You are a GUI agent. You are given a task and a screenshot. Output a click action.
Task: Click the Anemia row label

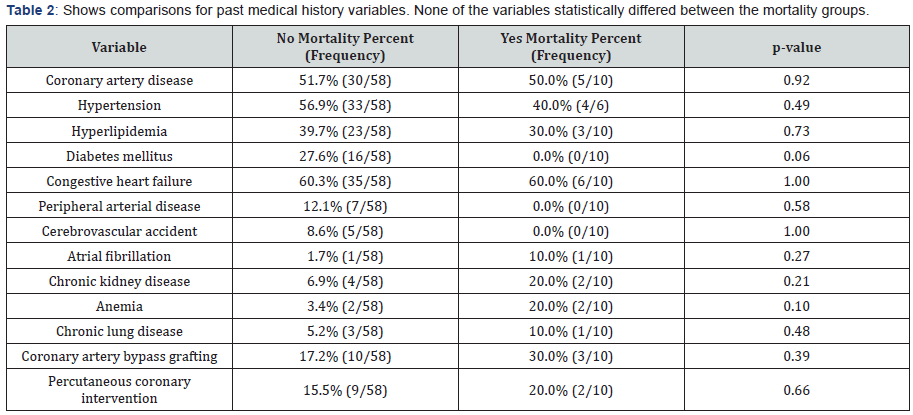click(x=119, y=307)
